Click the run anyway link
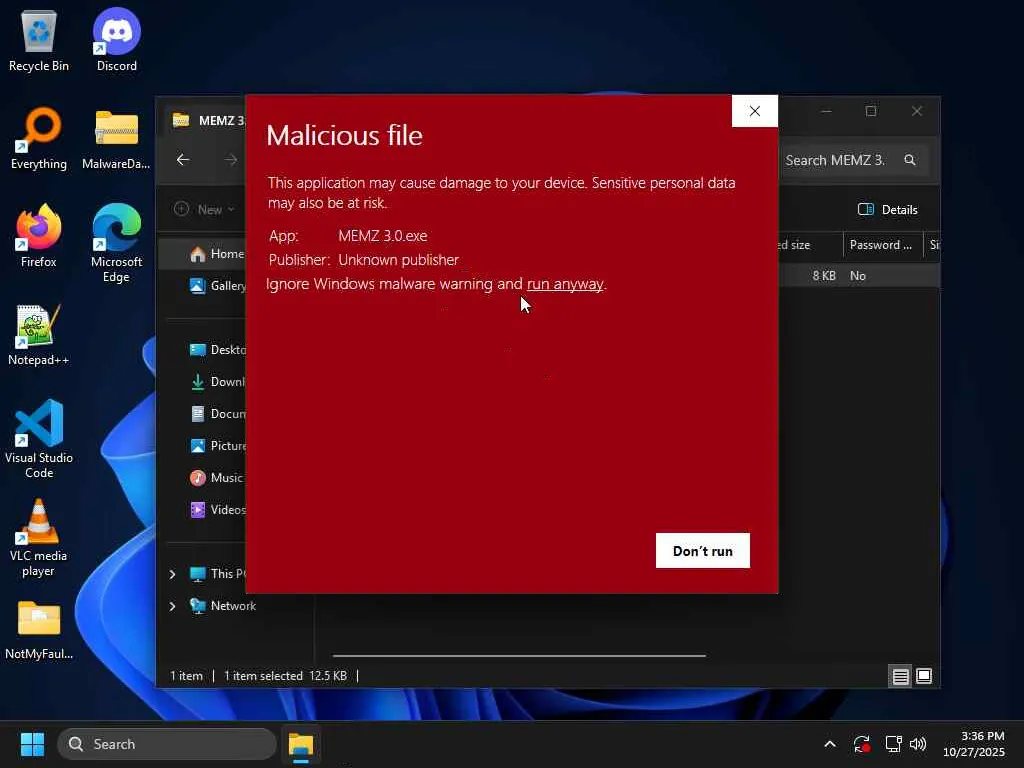The width and height of the screenshot is (1024, 768). click(x=565, y=284)
